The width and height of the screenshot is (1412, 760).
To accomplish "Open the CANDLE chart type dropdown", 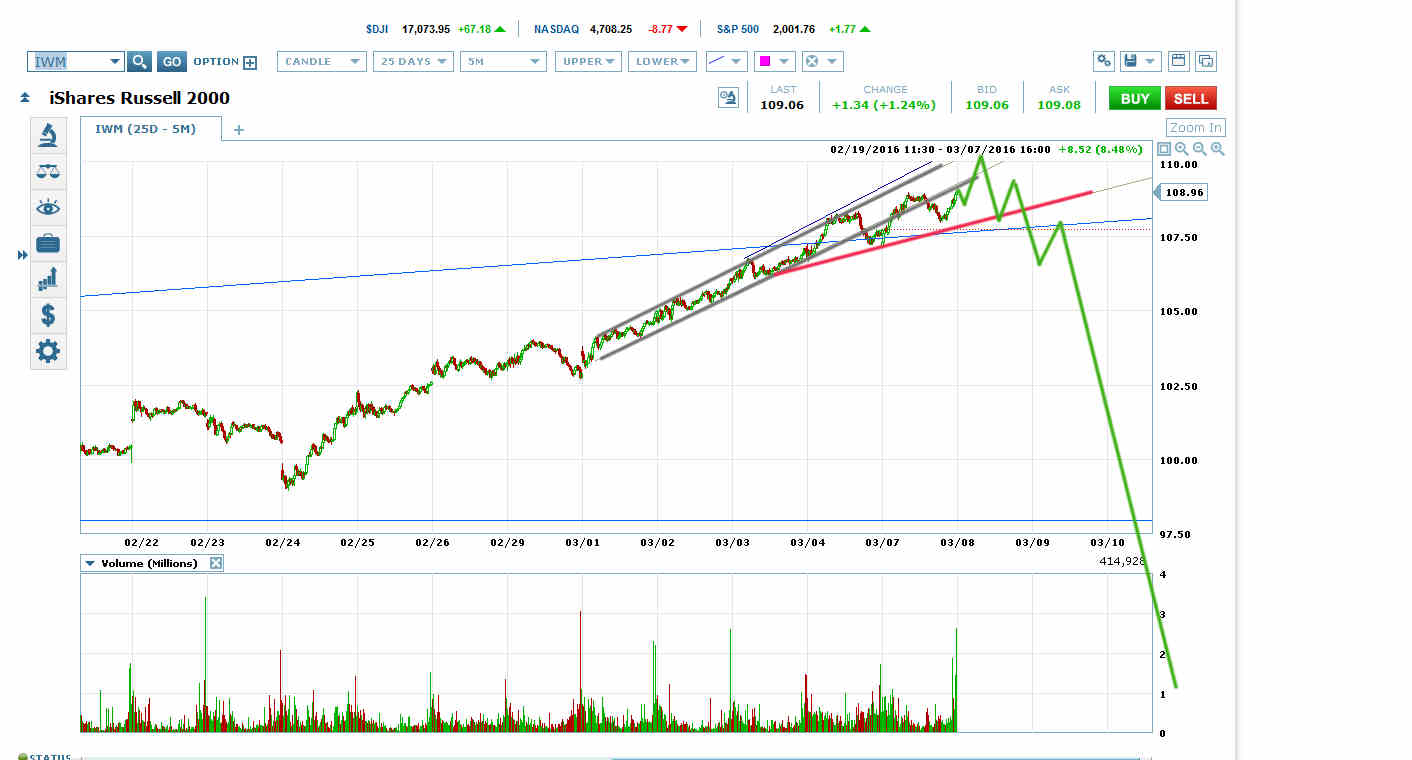I will coord(322,62).
